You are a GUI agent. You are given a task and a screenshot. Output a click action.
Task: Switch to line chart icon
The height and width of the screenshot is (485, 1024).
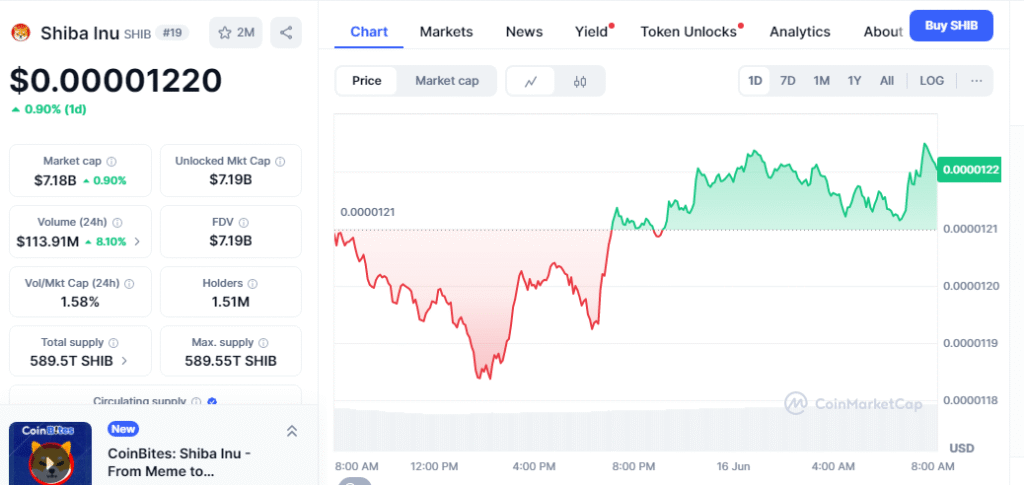tap(531, 81)
